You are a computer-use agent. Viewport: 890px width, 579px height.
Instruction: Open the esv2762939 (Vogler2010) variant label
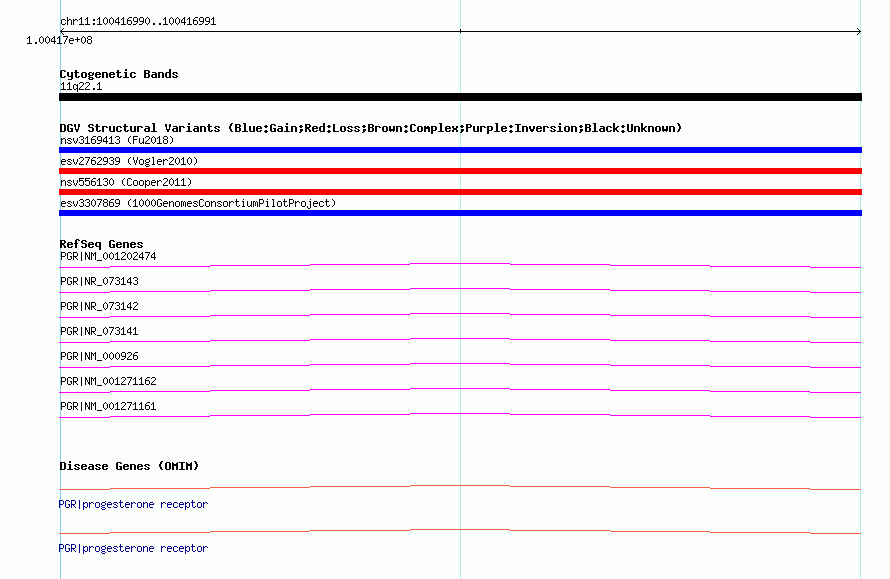[129, 161]
